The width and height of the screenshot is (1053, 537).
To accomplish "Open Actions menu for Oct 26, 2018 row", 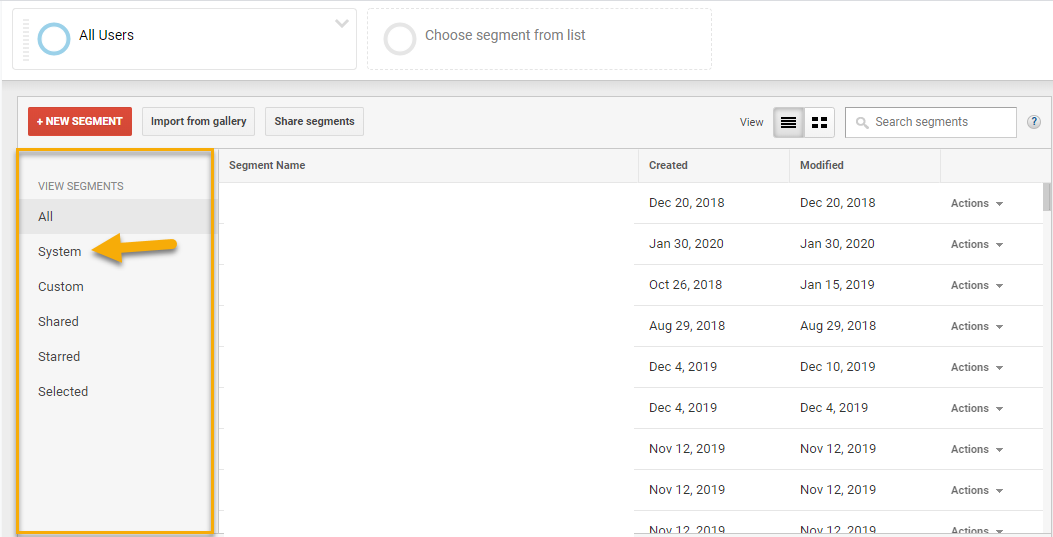I will pos(976,286).
